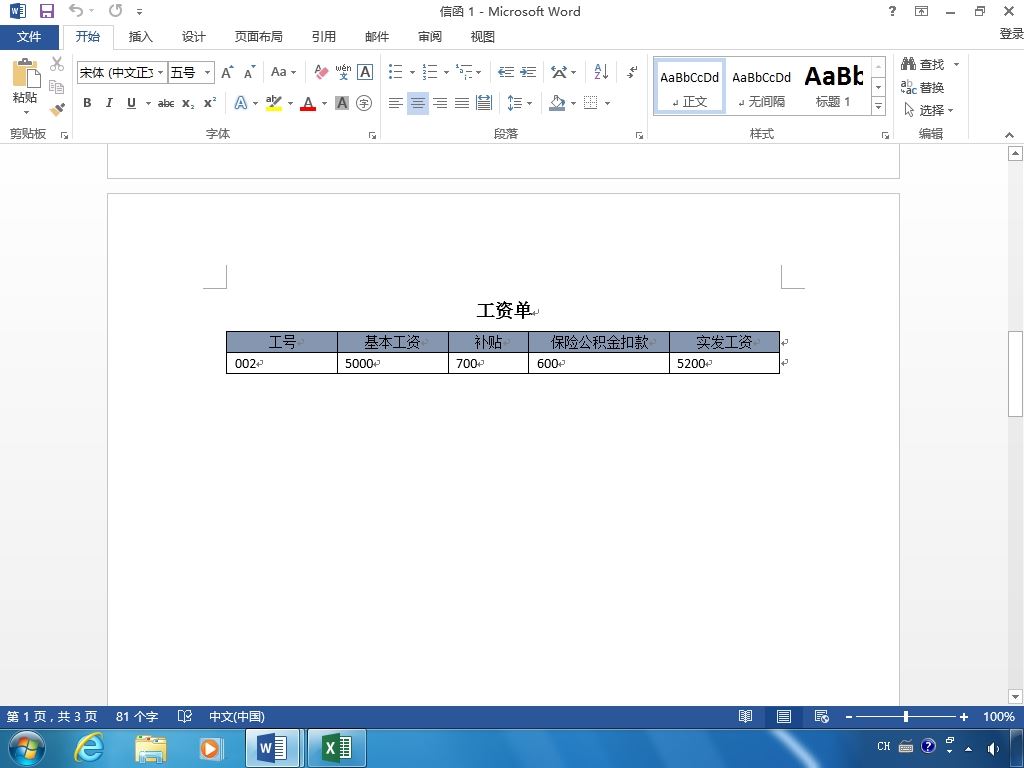The image size is (1024, 768).
Task: Click the Copy icon
Action: coord(57,86)
